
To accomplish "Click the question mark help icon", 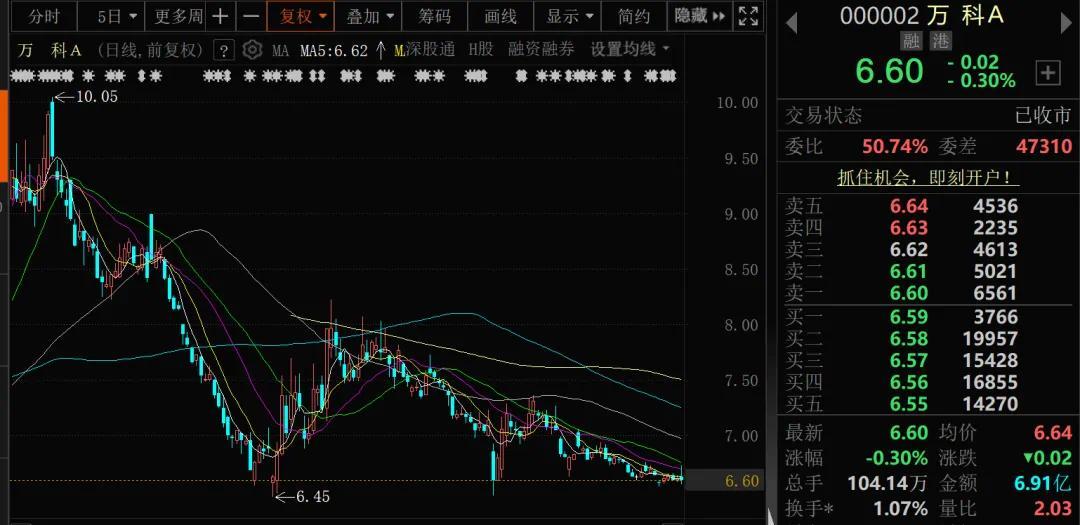I will coord(224,50).
